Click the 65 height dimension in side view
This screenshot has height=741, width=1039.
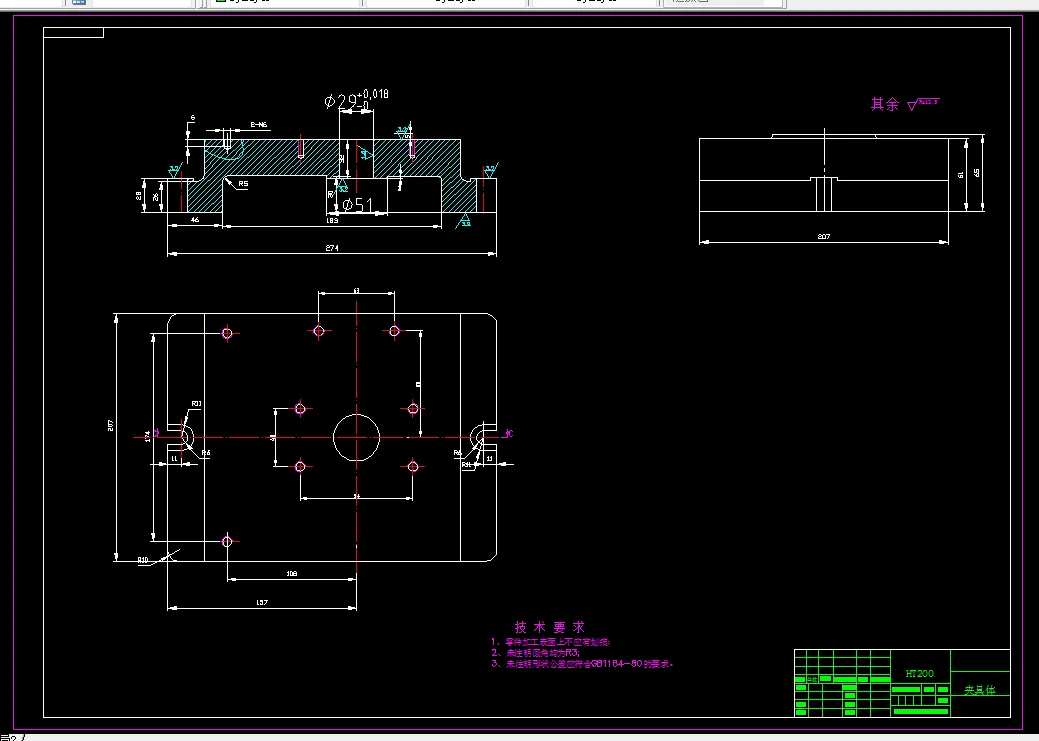coord(976,172)
